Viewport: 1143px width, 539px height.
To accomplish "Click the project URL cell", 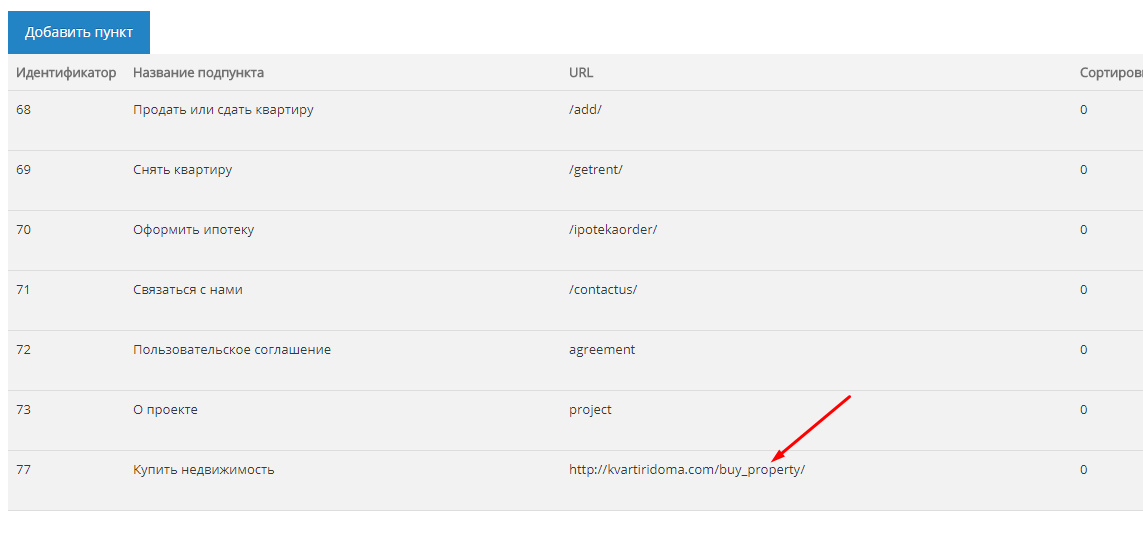I will (590, 410).
